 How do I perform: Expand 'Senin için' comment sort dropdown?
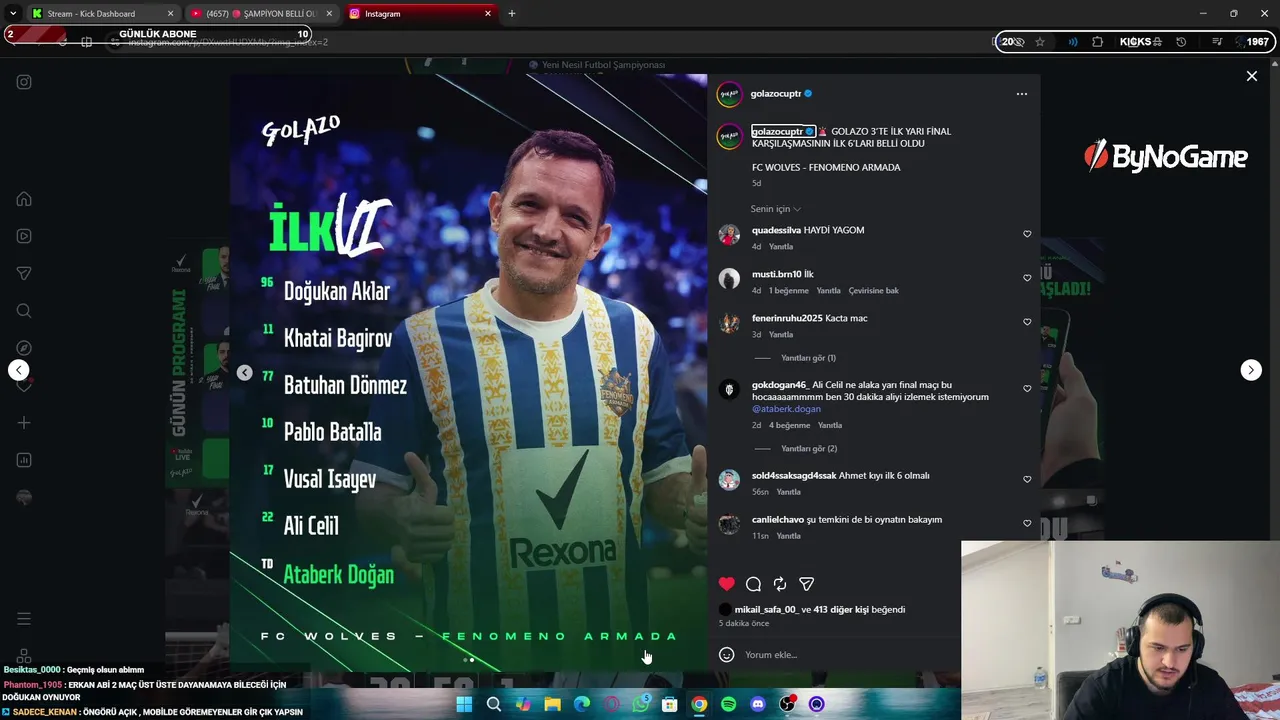coord(776,209)
